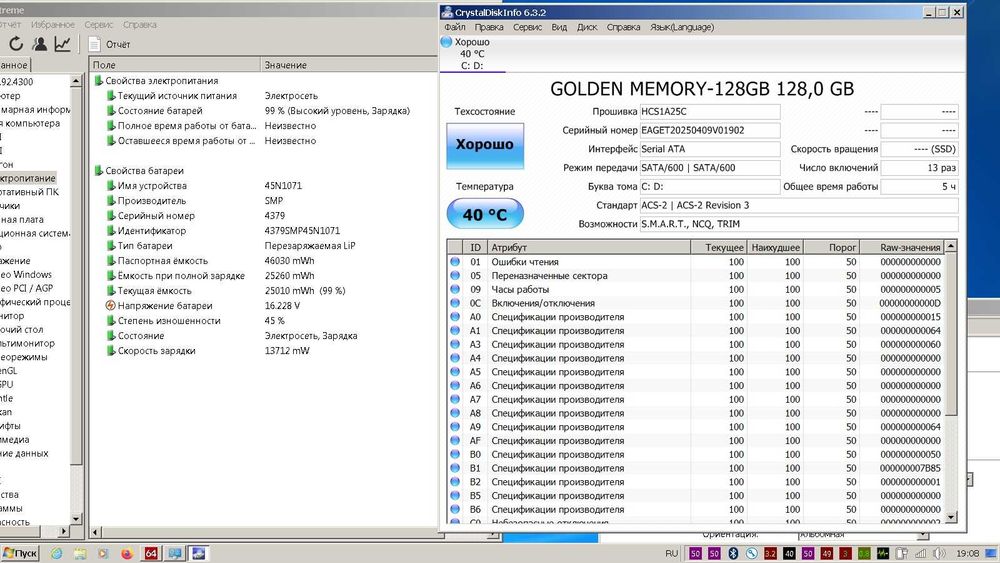Viewport: 1000px width, 563px height.
Task: Switch to AIDA64 via the 64 taskbar icon
Action: (151, 553)
